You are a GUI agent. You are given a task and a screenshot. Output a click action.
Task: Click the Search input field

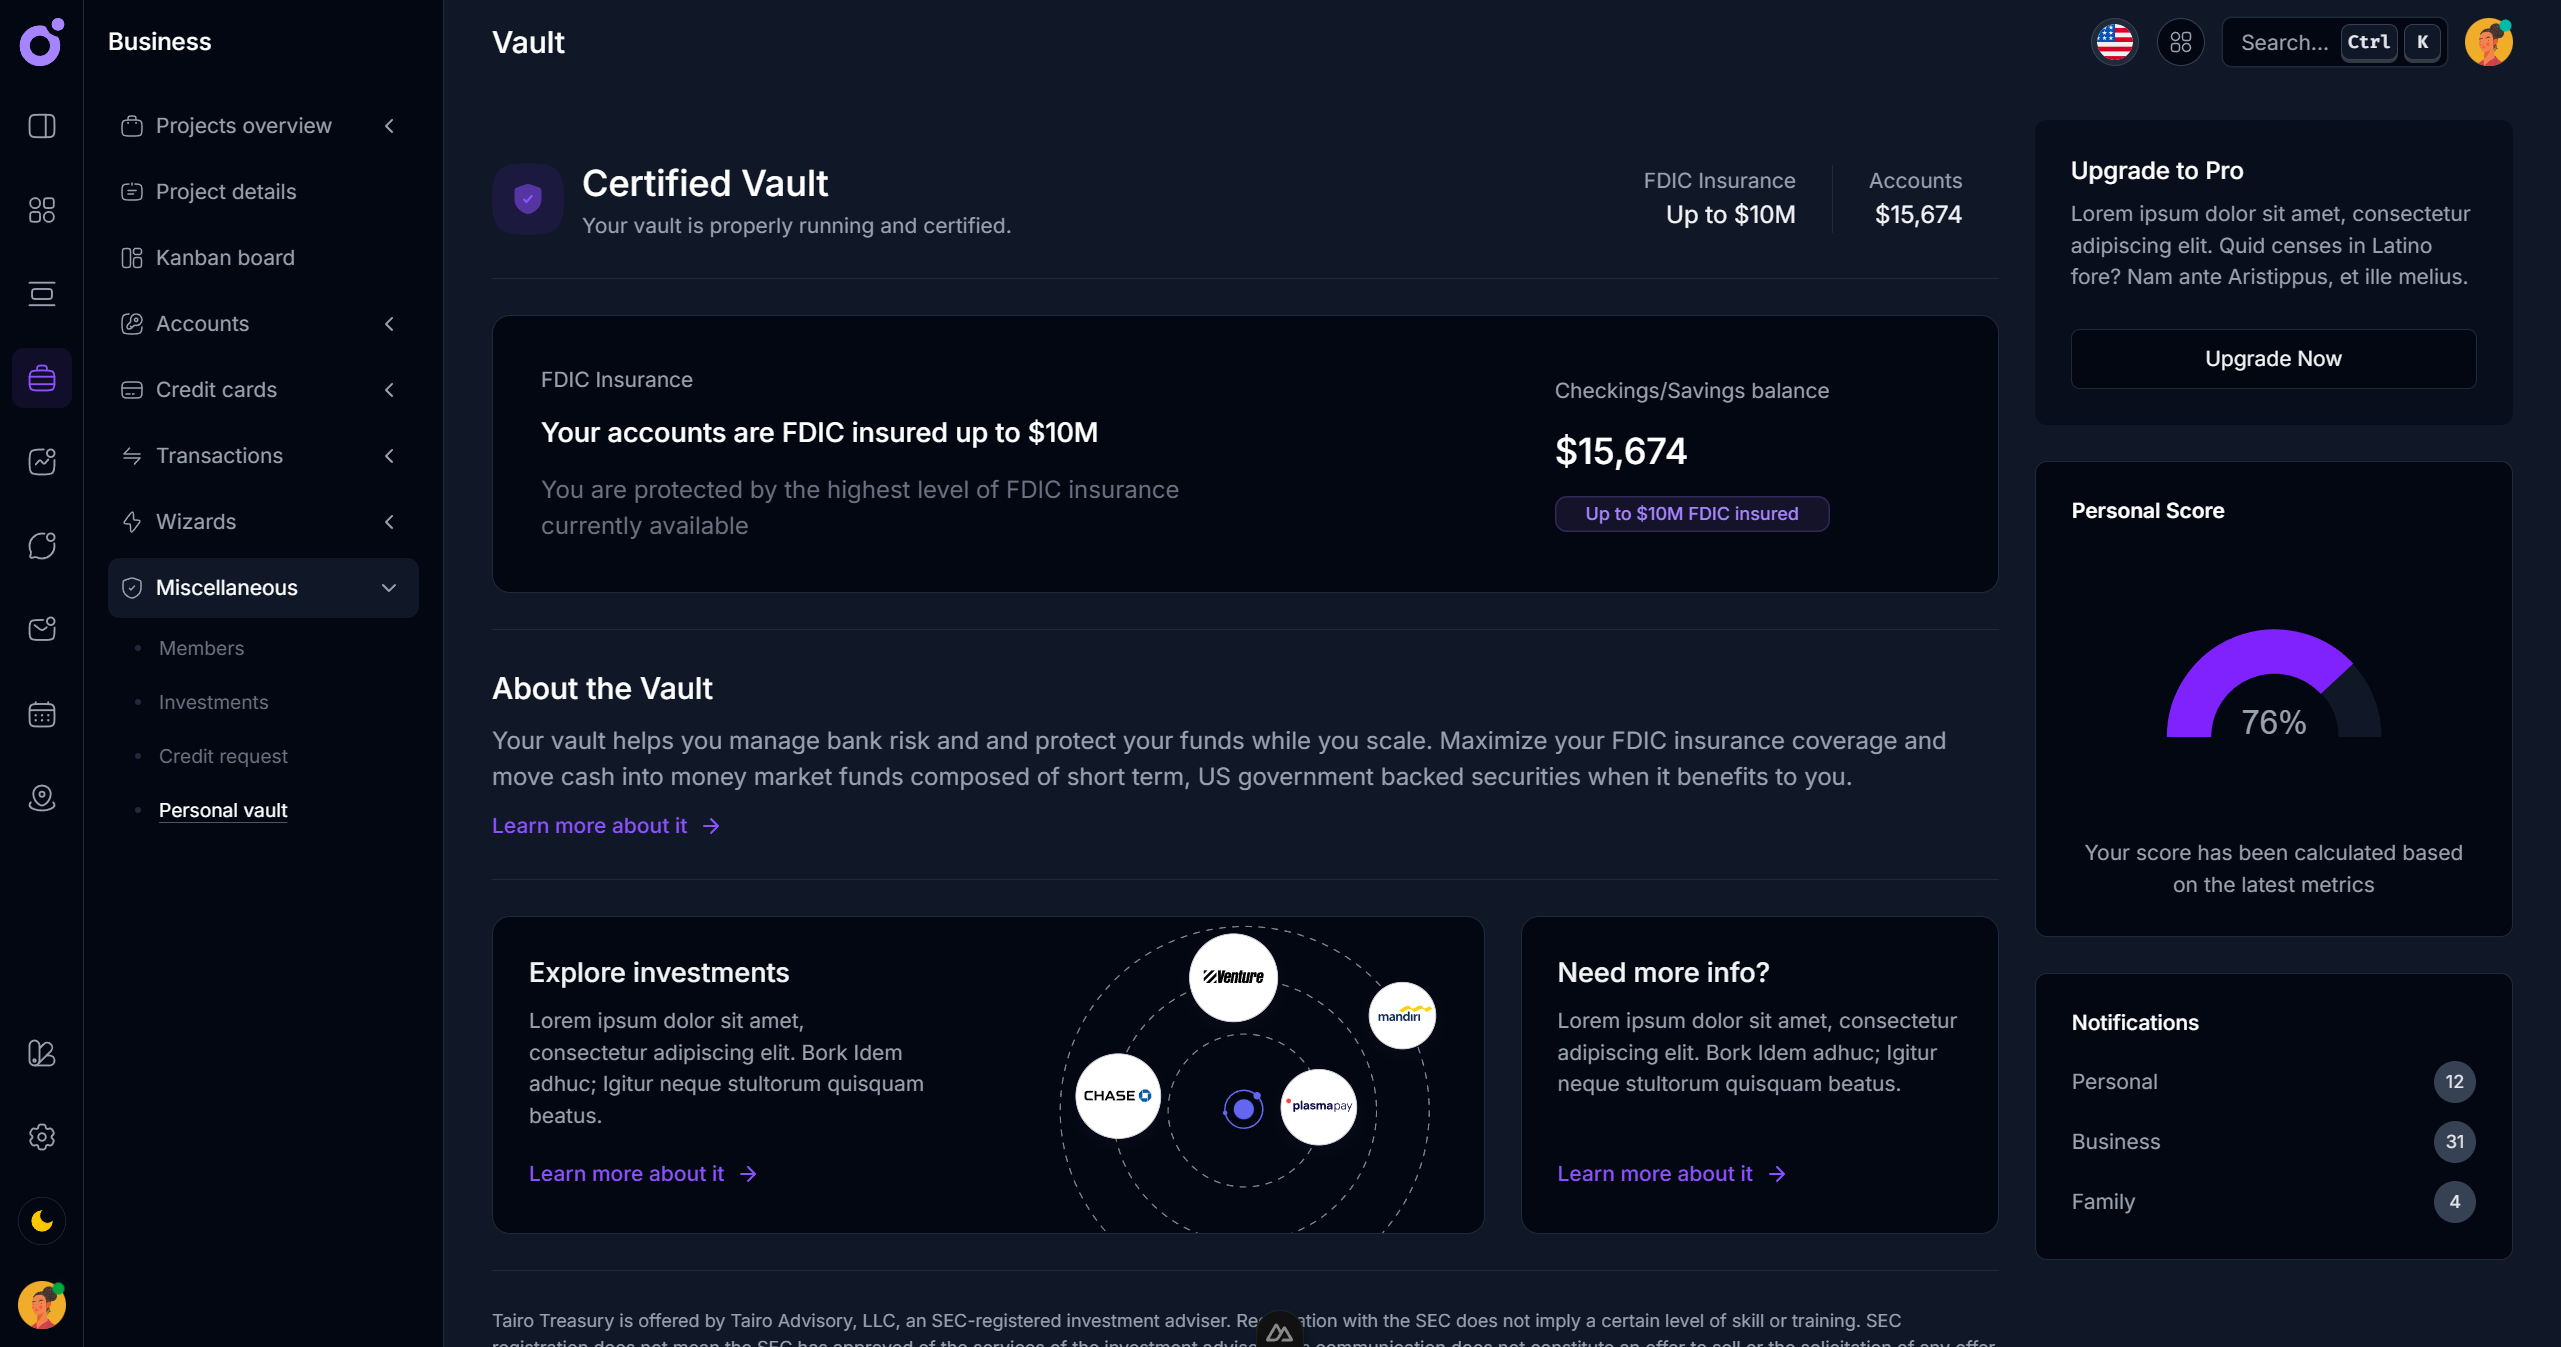point(2284,42)
